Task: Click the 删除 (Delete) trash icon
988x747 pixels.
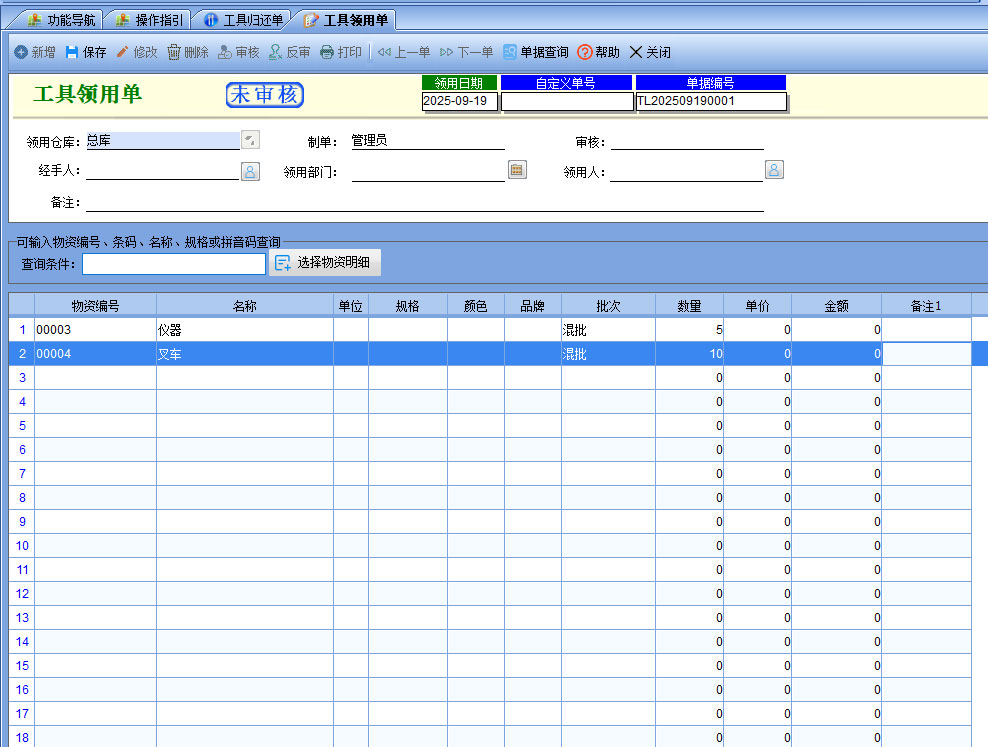Action: (x=174, y=52)
